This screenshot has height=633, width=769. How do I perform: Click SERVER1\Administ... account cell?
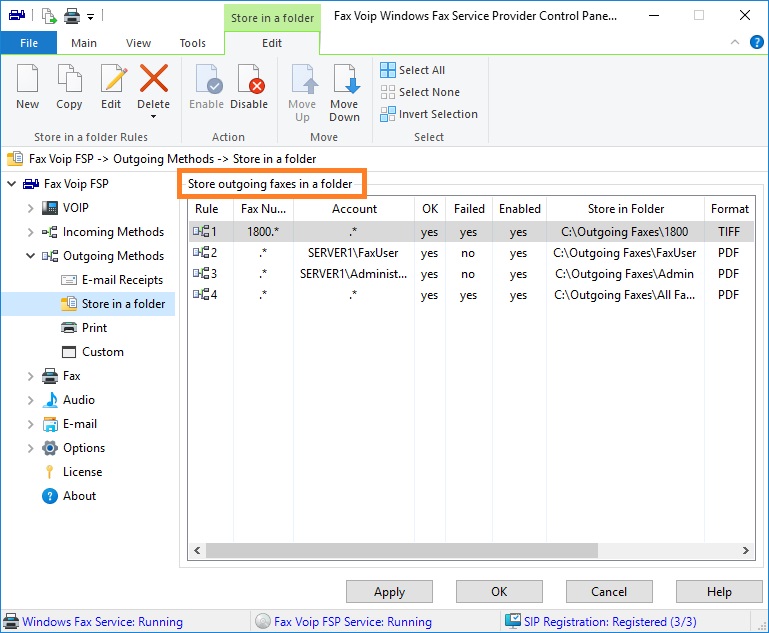pos(353,274)
